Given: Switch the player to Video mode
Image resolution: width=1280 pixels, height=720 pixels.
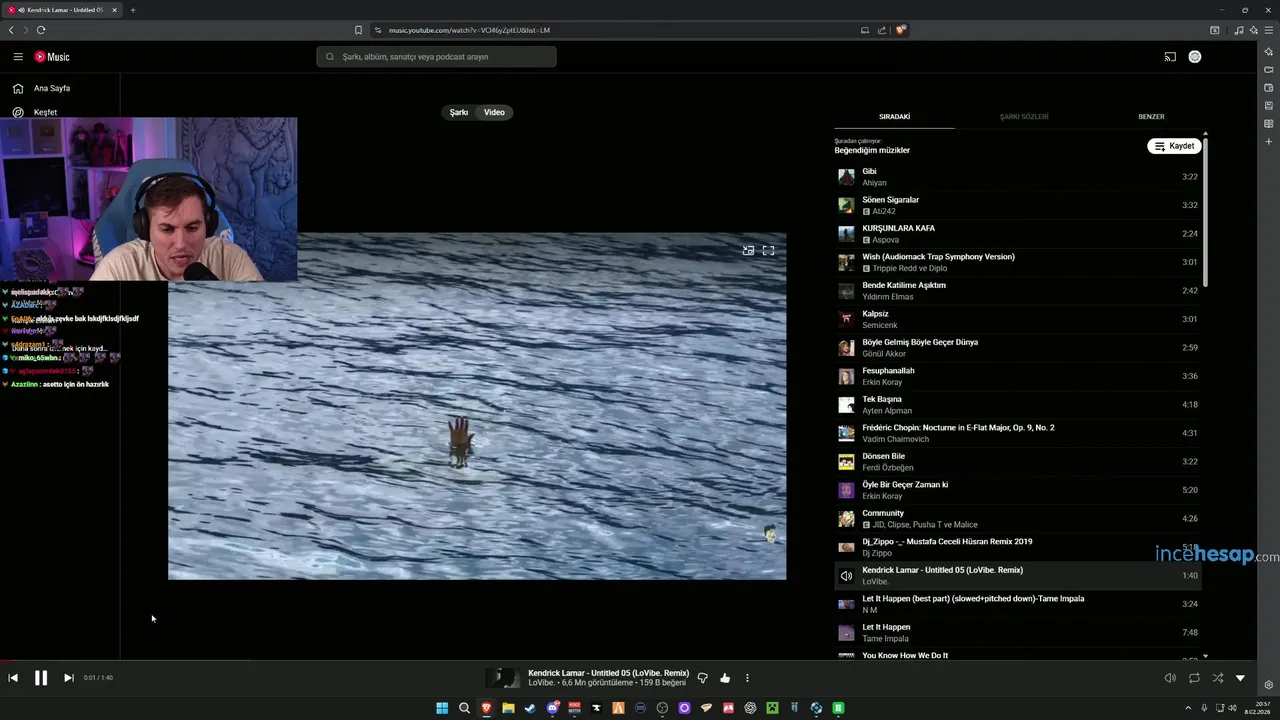Looking at the screenshot, I should pos(494,112).
